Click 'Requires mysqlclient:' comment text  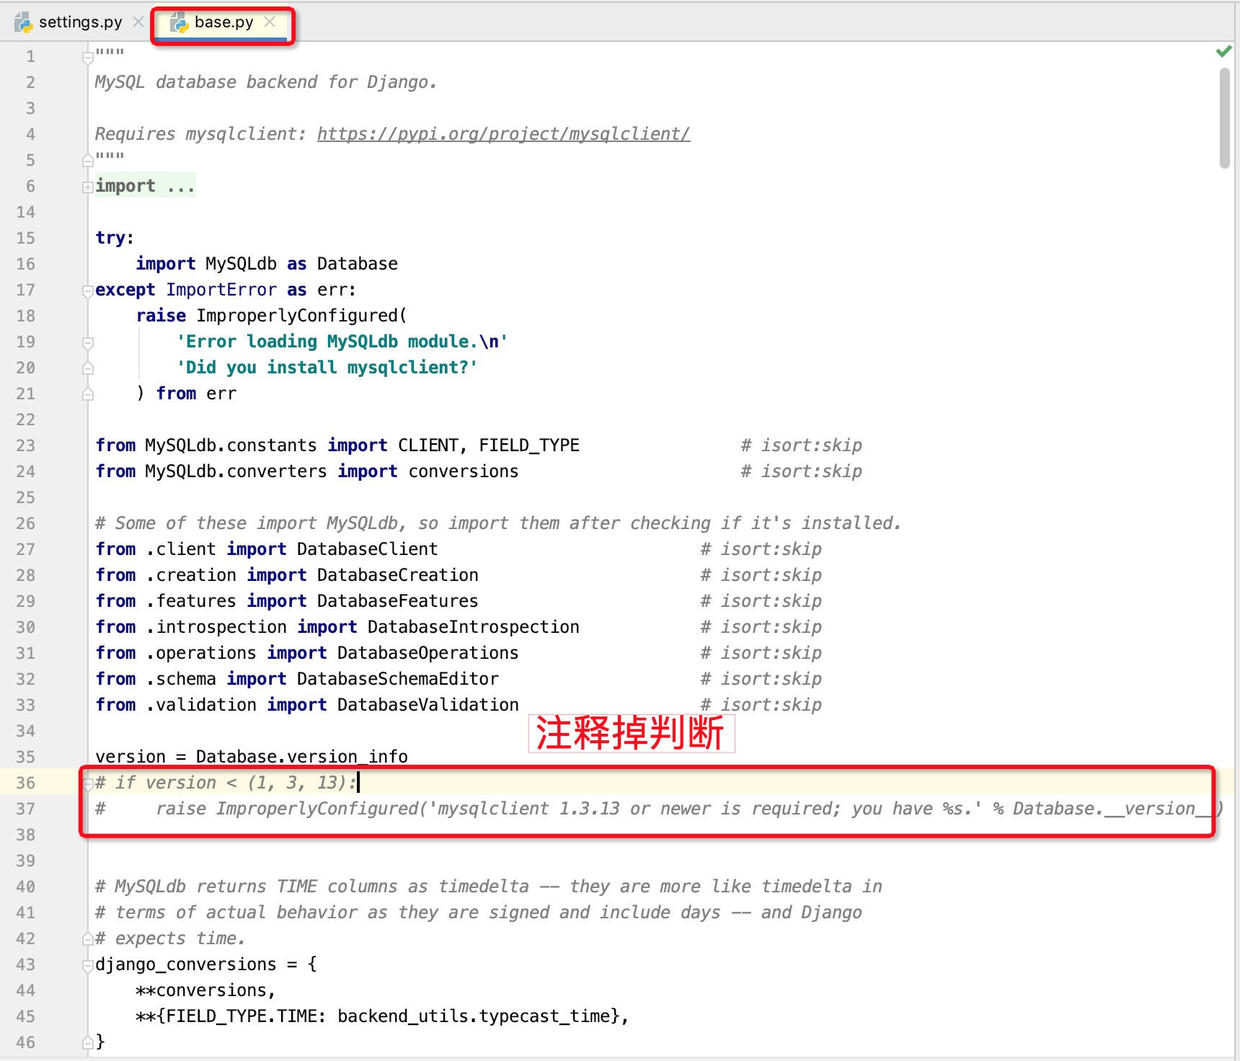pyautogui.click(x=201, y=134)
